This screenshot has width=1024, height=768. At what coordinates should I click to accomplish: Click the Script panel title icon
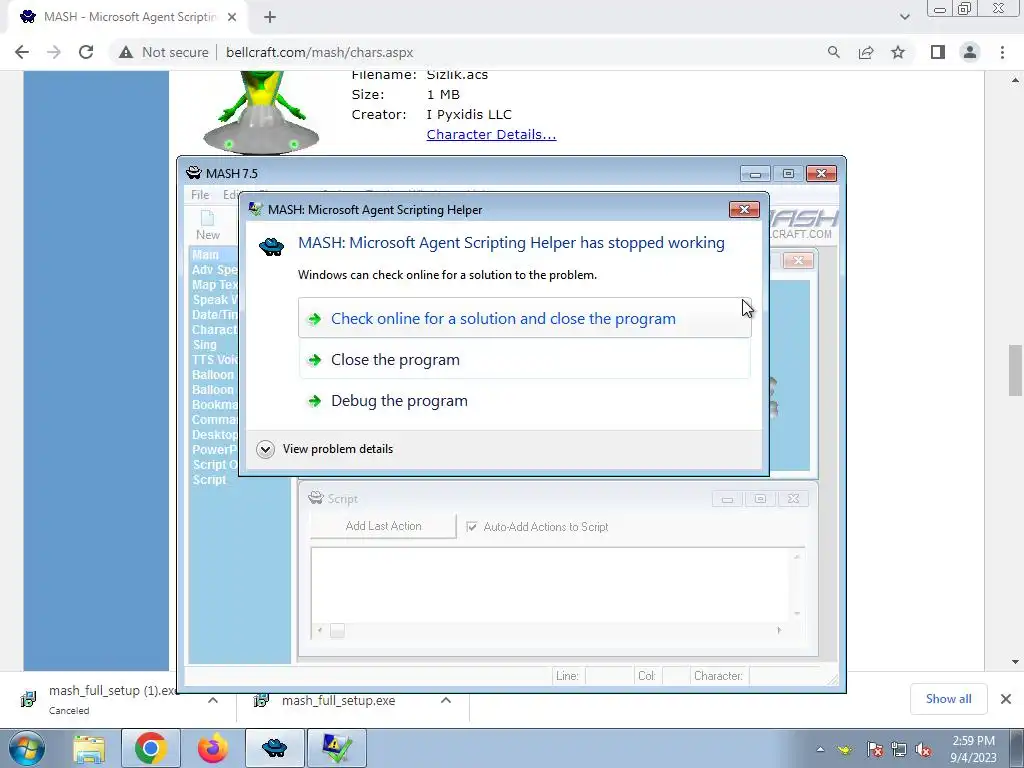[316, 498]
